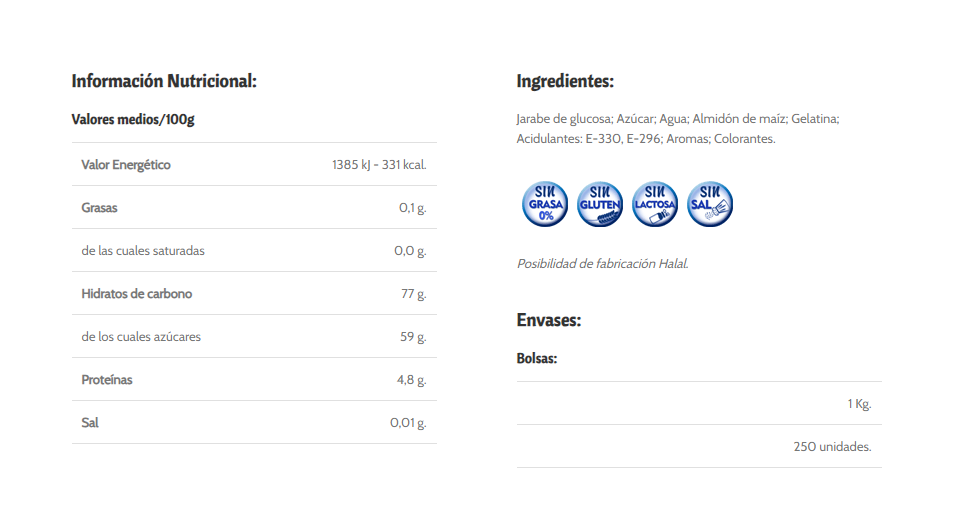
Task: Click the Valor Energético row label
Action: (x=126, y=165)
